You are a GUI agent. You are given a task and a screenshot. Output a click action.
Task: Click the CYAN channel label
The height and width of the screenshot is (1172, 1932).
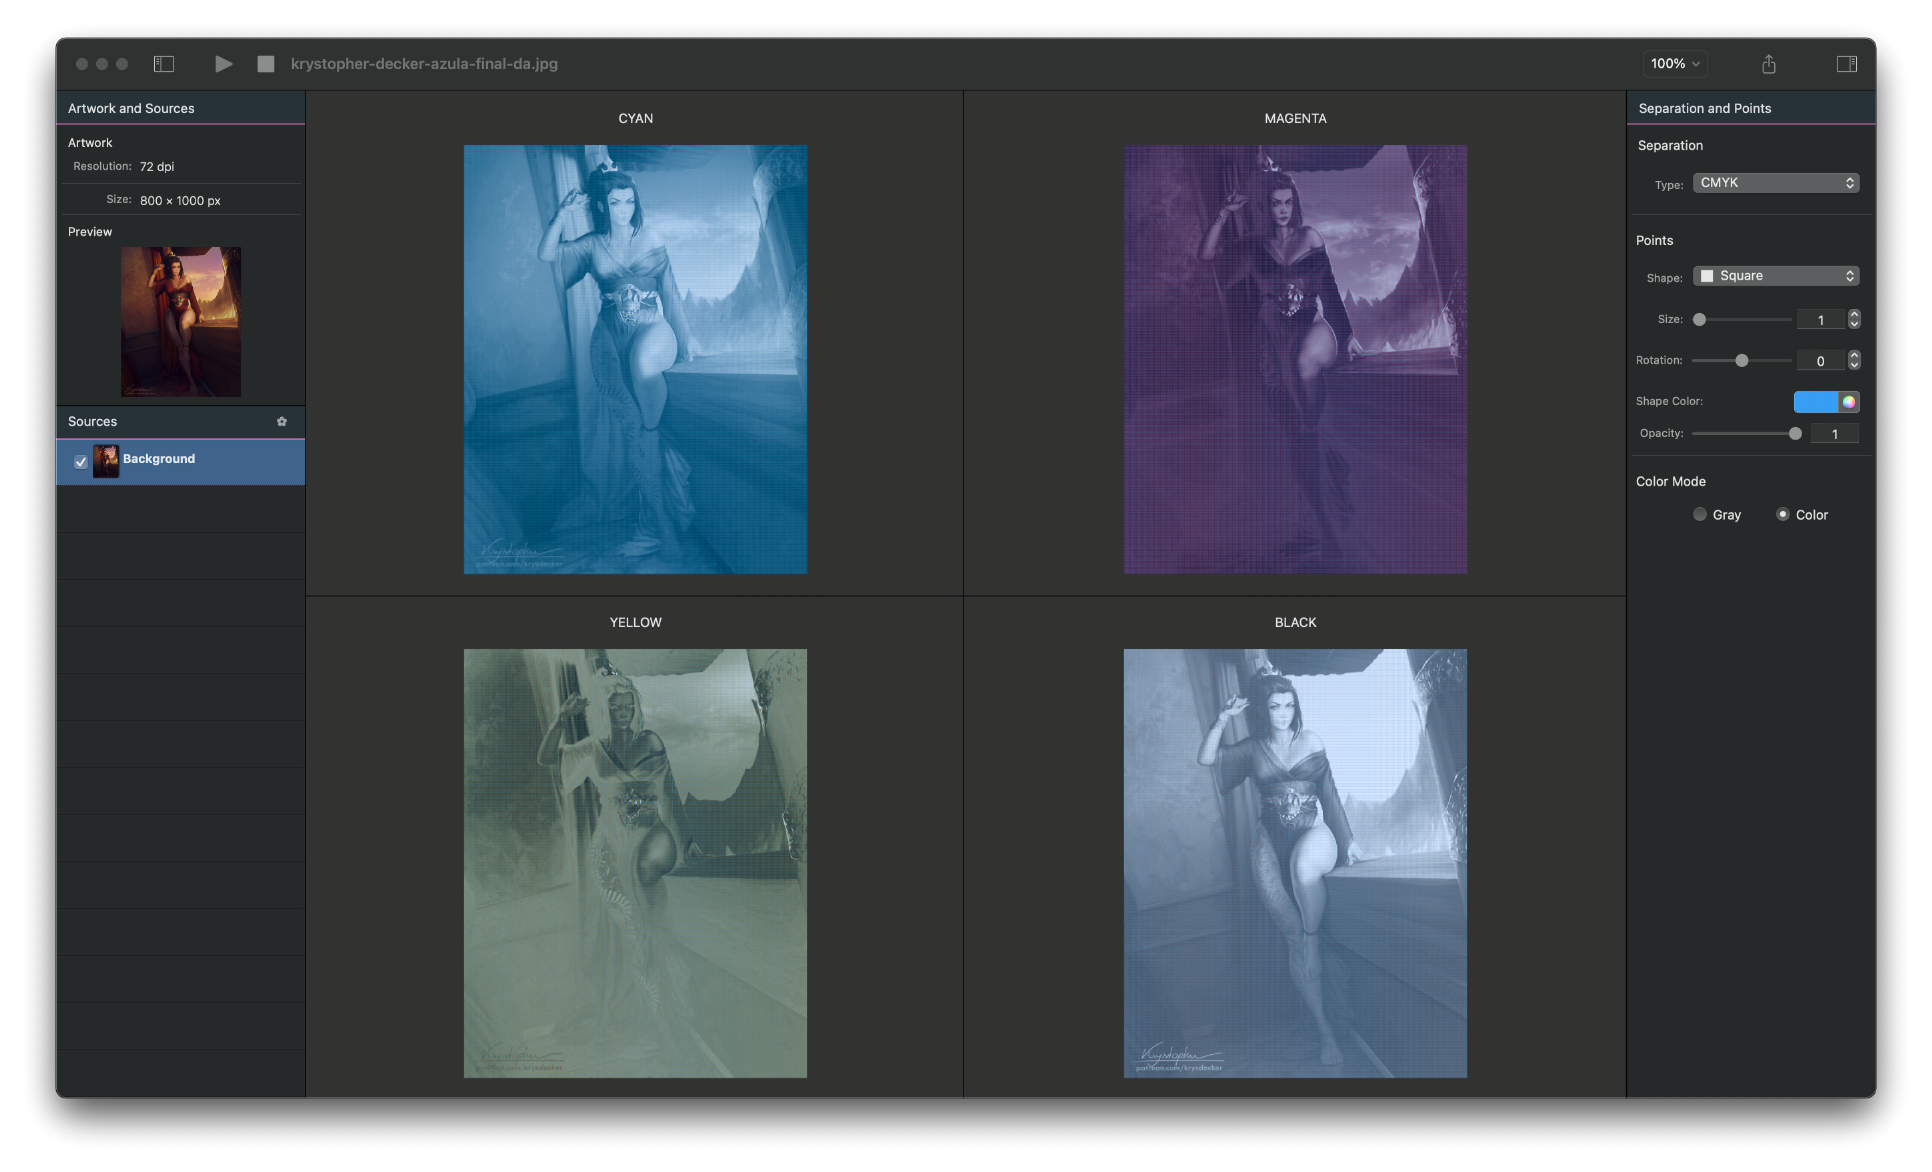click(636, 119)
